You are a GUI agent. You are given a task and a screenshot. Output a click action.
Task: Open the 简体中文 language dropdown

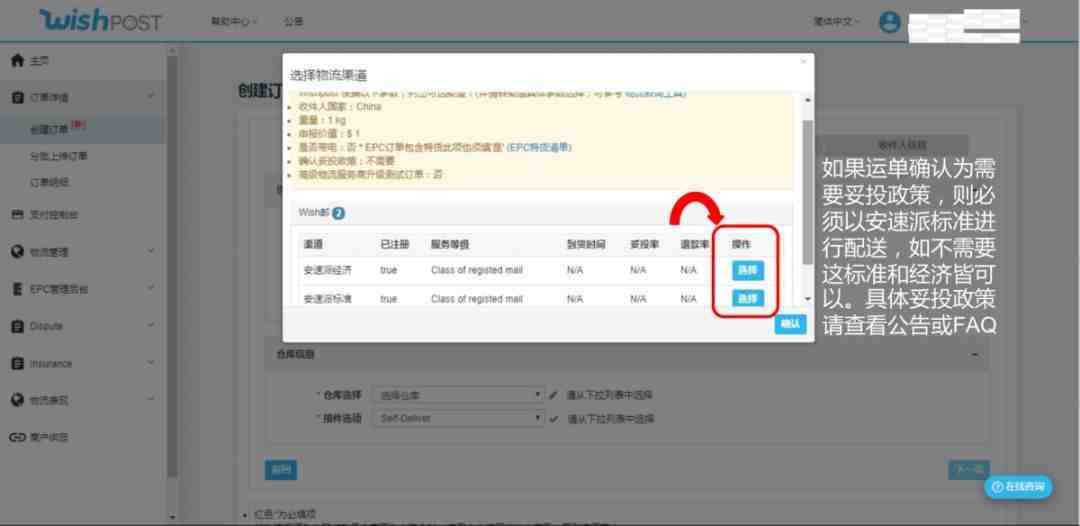coord(836,21)
